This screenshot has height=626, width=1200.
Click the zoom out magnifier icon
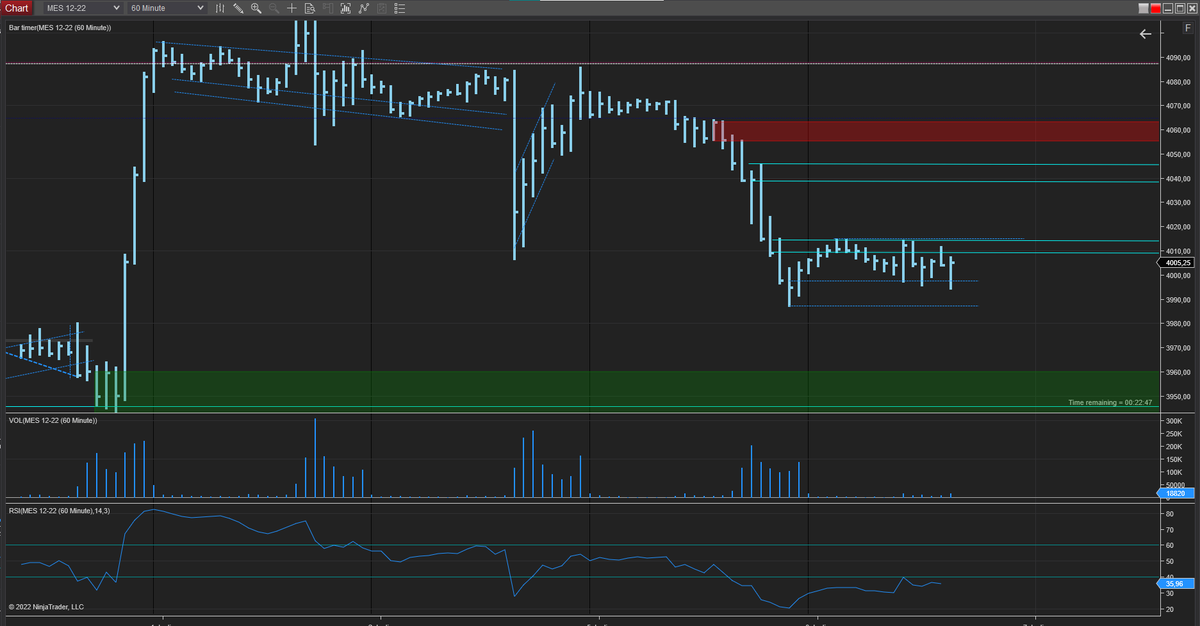click(273, 8)
